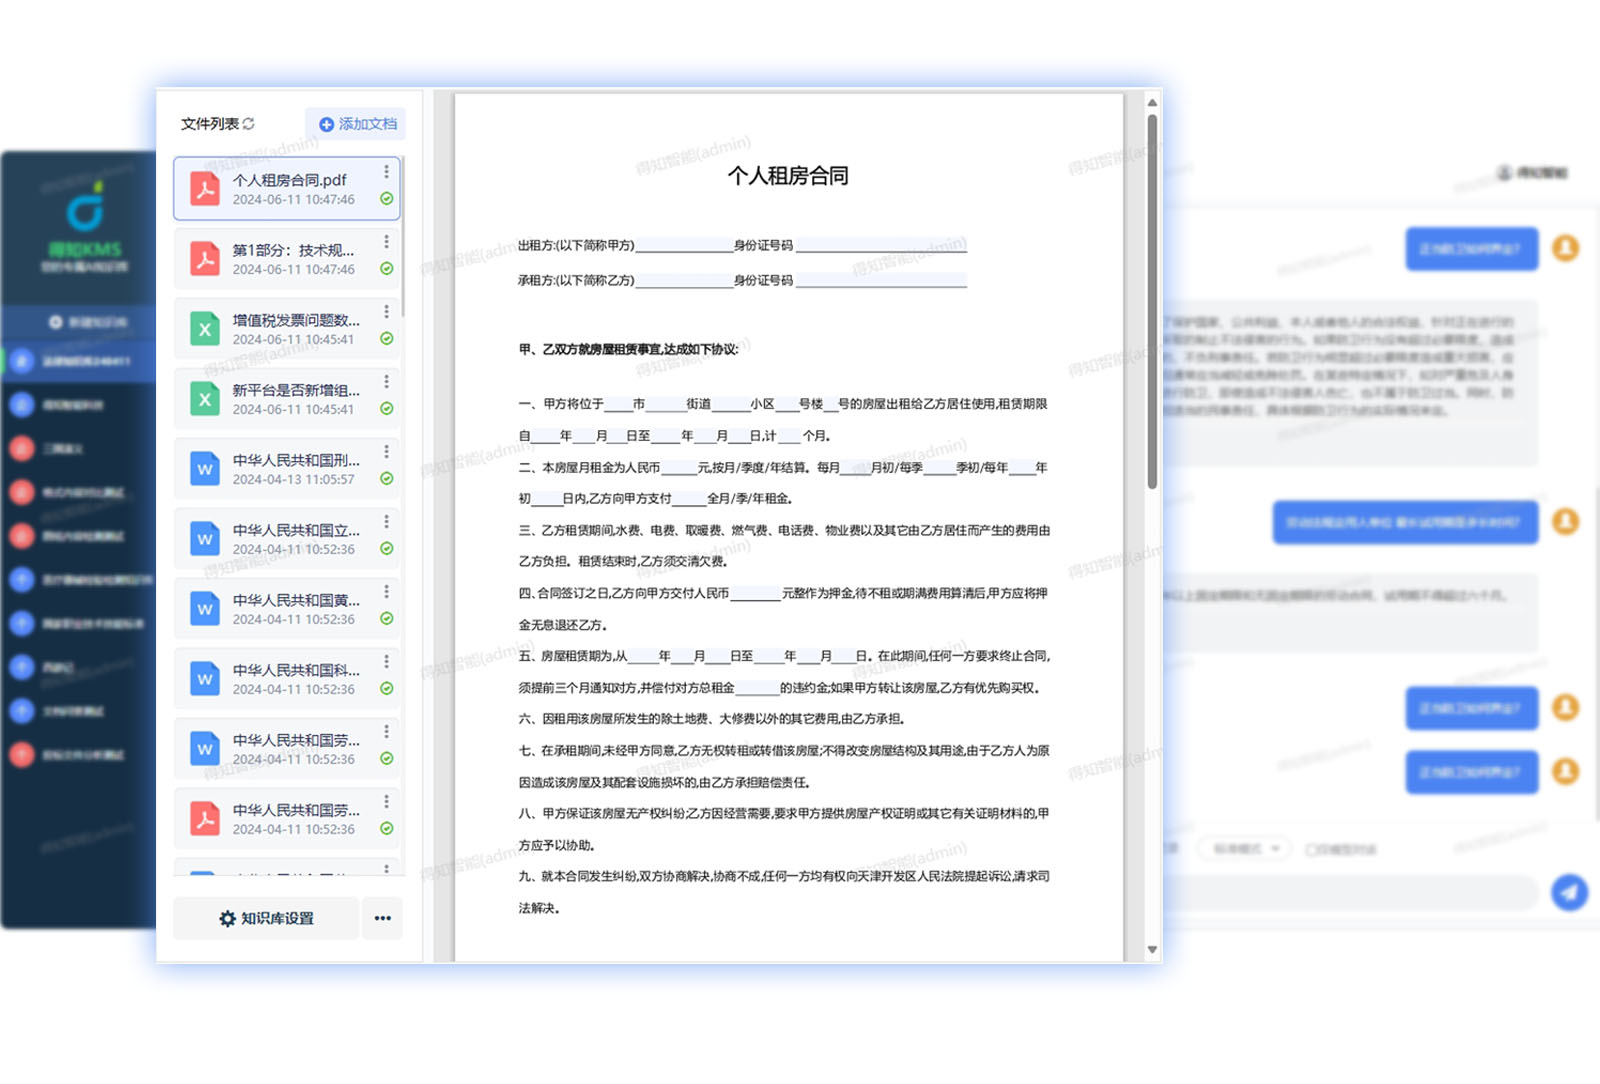The image size is (1600, 1084).
Task: Open three-dot menu for 新平台是否新增组 file
Action: [x=386, y=382]
